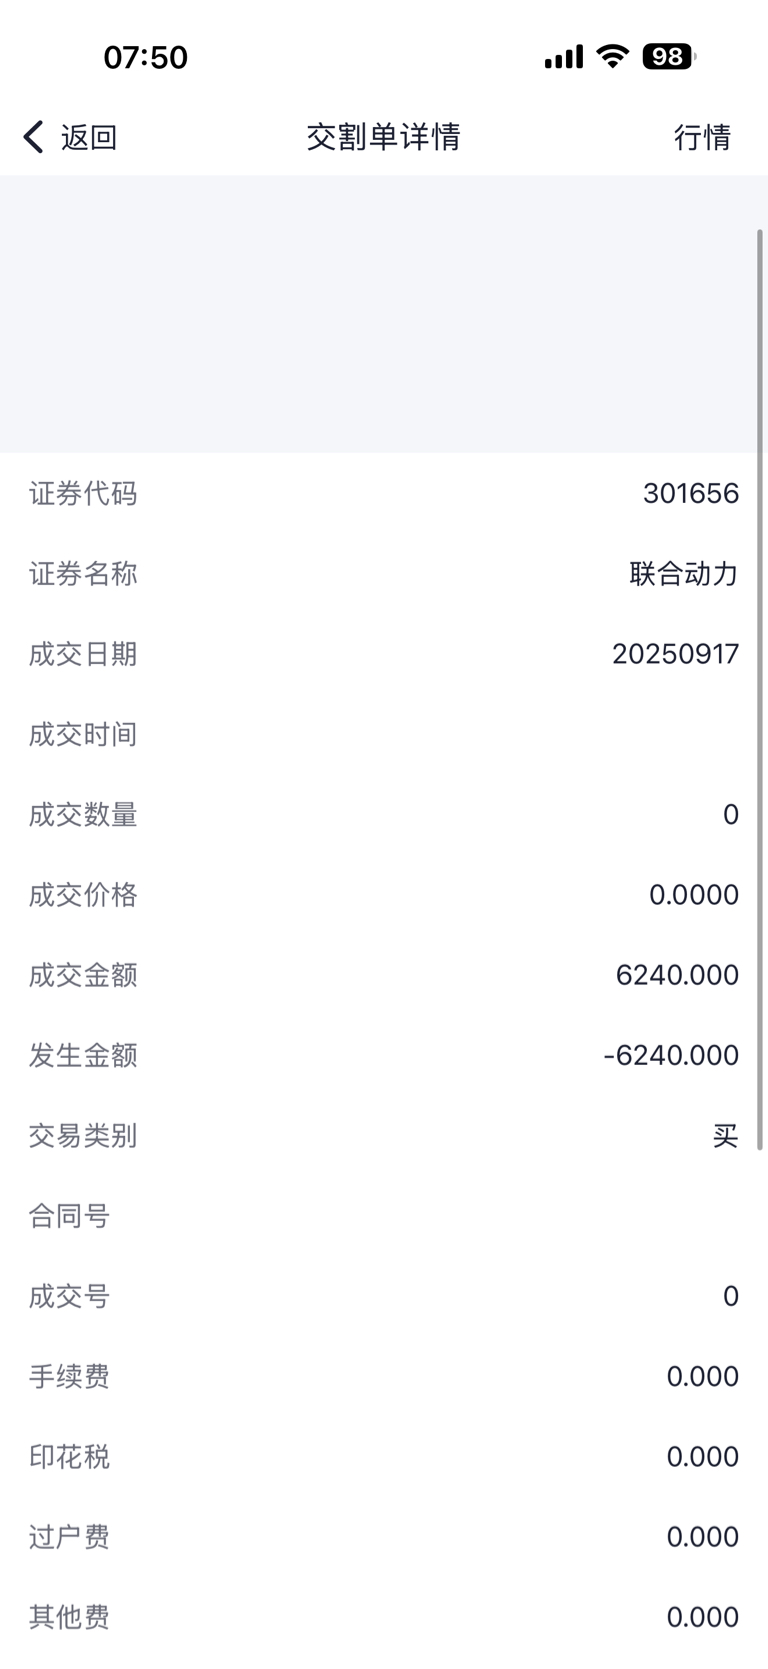
Task: Tap the 手续费 row label
Action: [x=69, y=1377]
